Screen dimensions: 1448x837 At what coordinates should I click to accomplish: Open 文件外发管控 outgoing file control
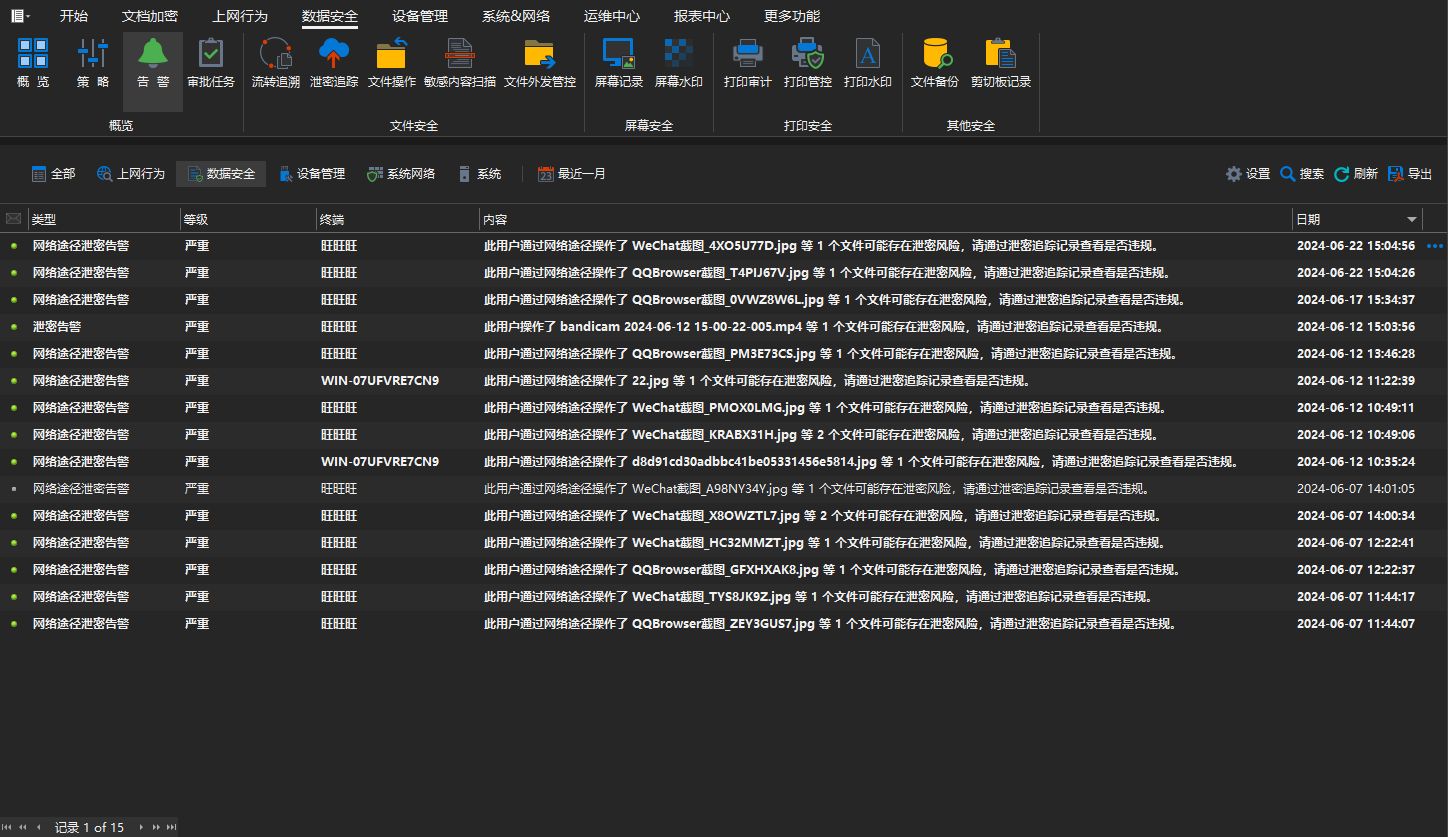pos(540,63)
